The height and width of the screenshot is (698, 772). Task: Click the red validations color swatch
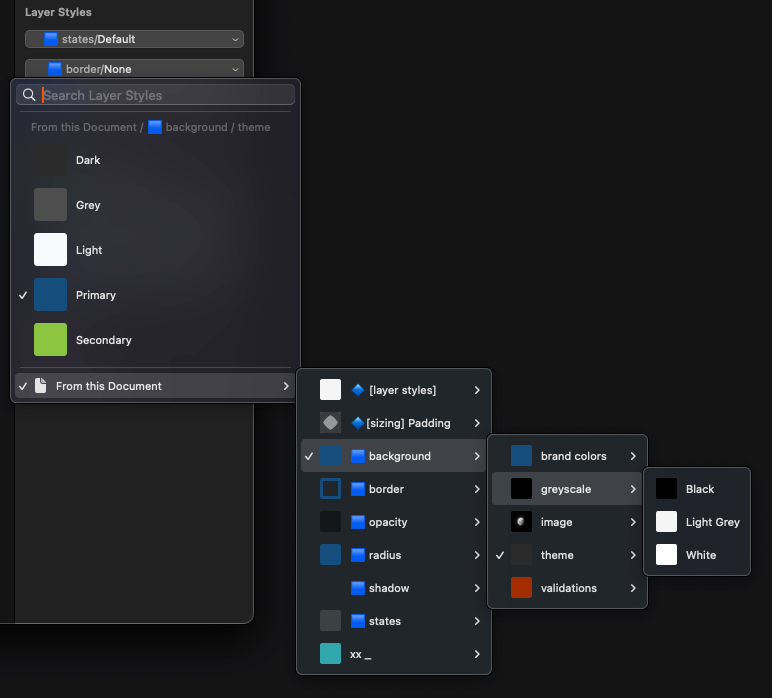(521, 588)
